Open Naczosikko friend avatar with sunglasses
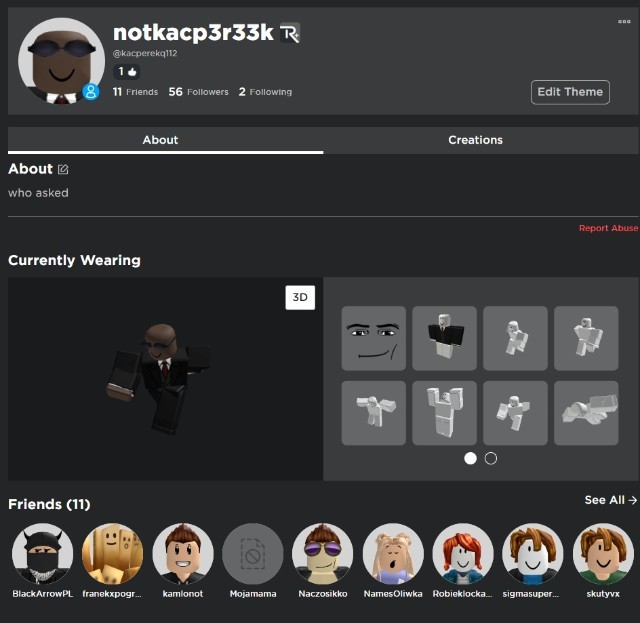This screenshot has width=640, height=623. pyautogui.click(x=323, y=554)
